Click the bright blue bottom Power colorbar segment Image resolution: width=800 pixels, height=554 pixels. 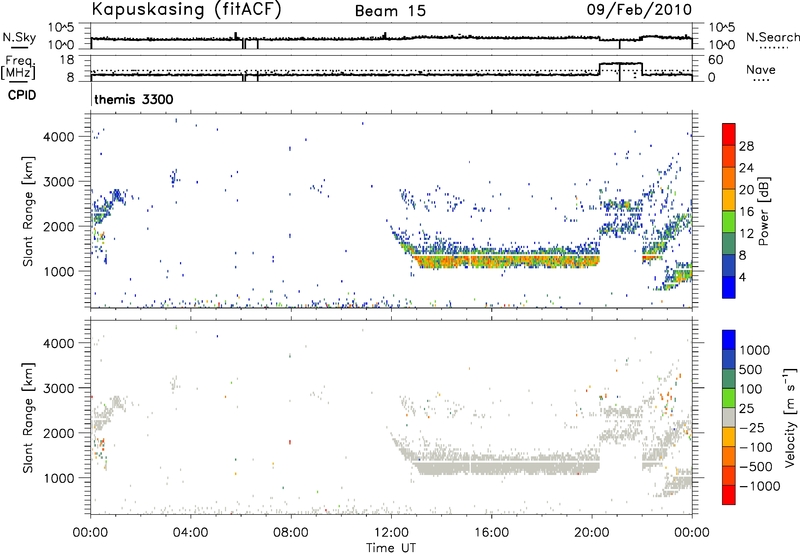pos(729,287)
